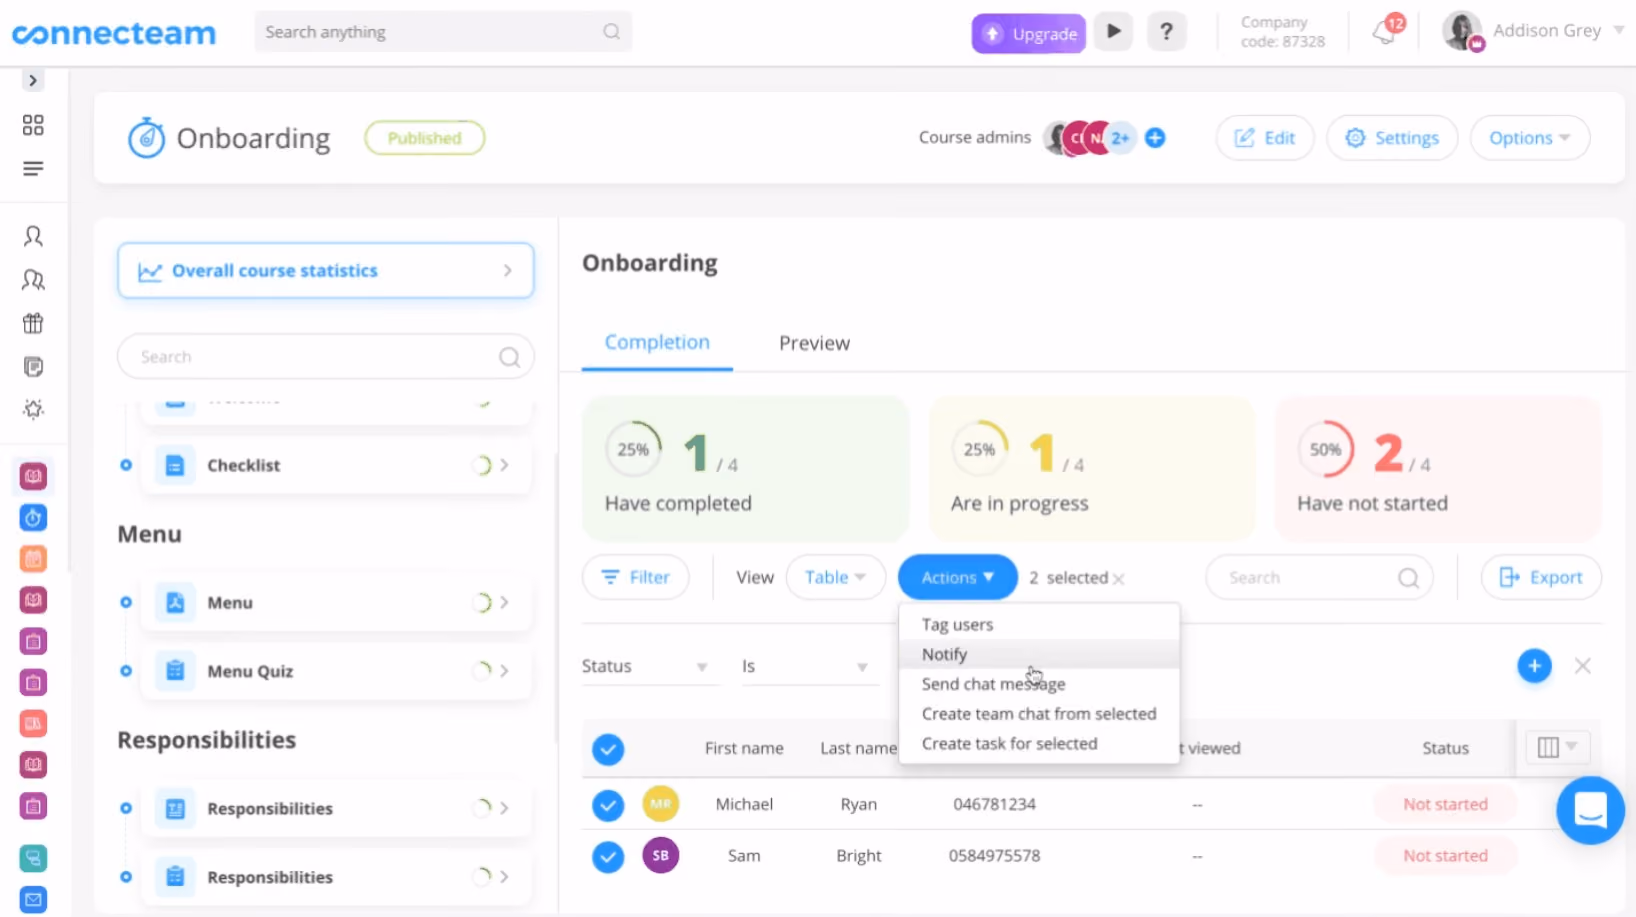
Task: Expand Checklist item chevron
Action: pyautogui.click(x=504, y=465)
